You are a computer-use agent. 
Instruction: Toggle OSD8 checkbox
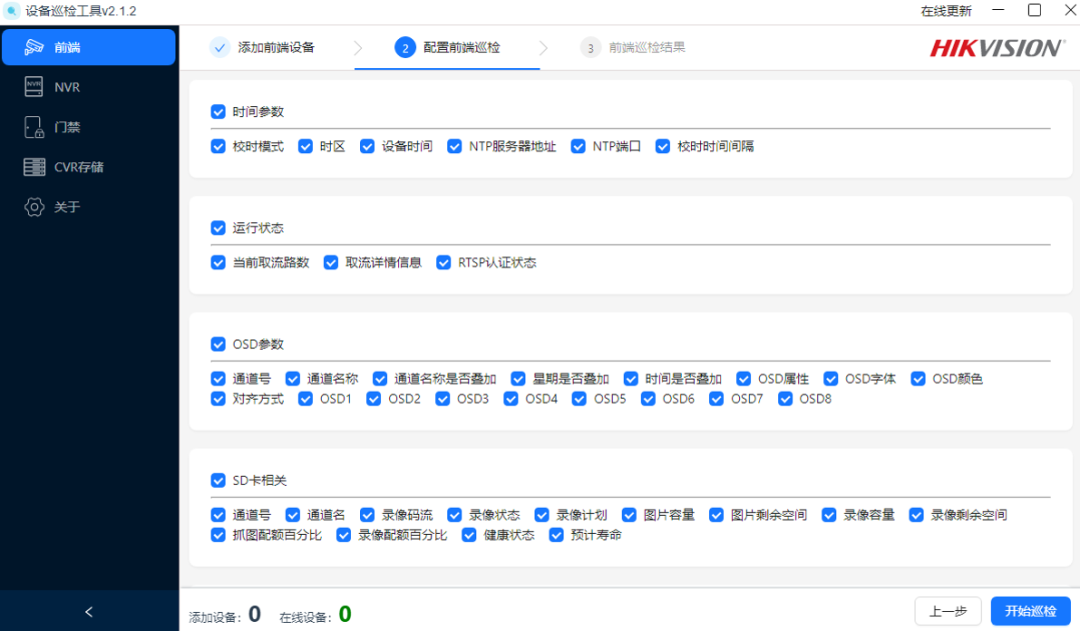coord(785,399)
